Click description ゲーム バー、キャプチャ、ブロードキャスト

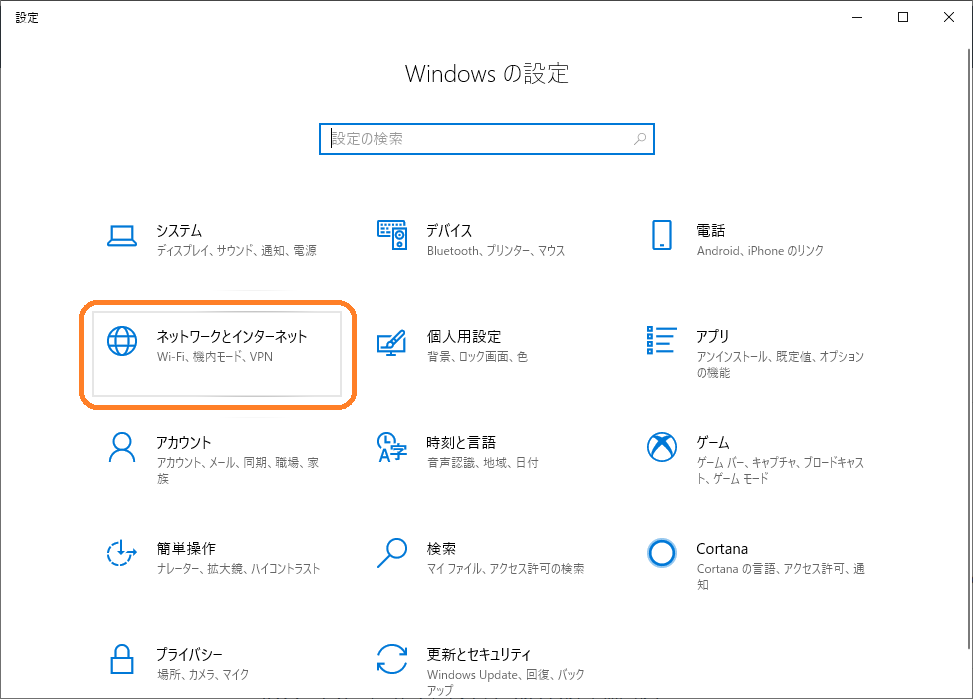point(780,471)
